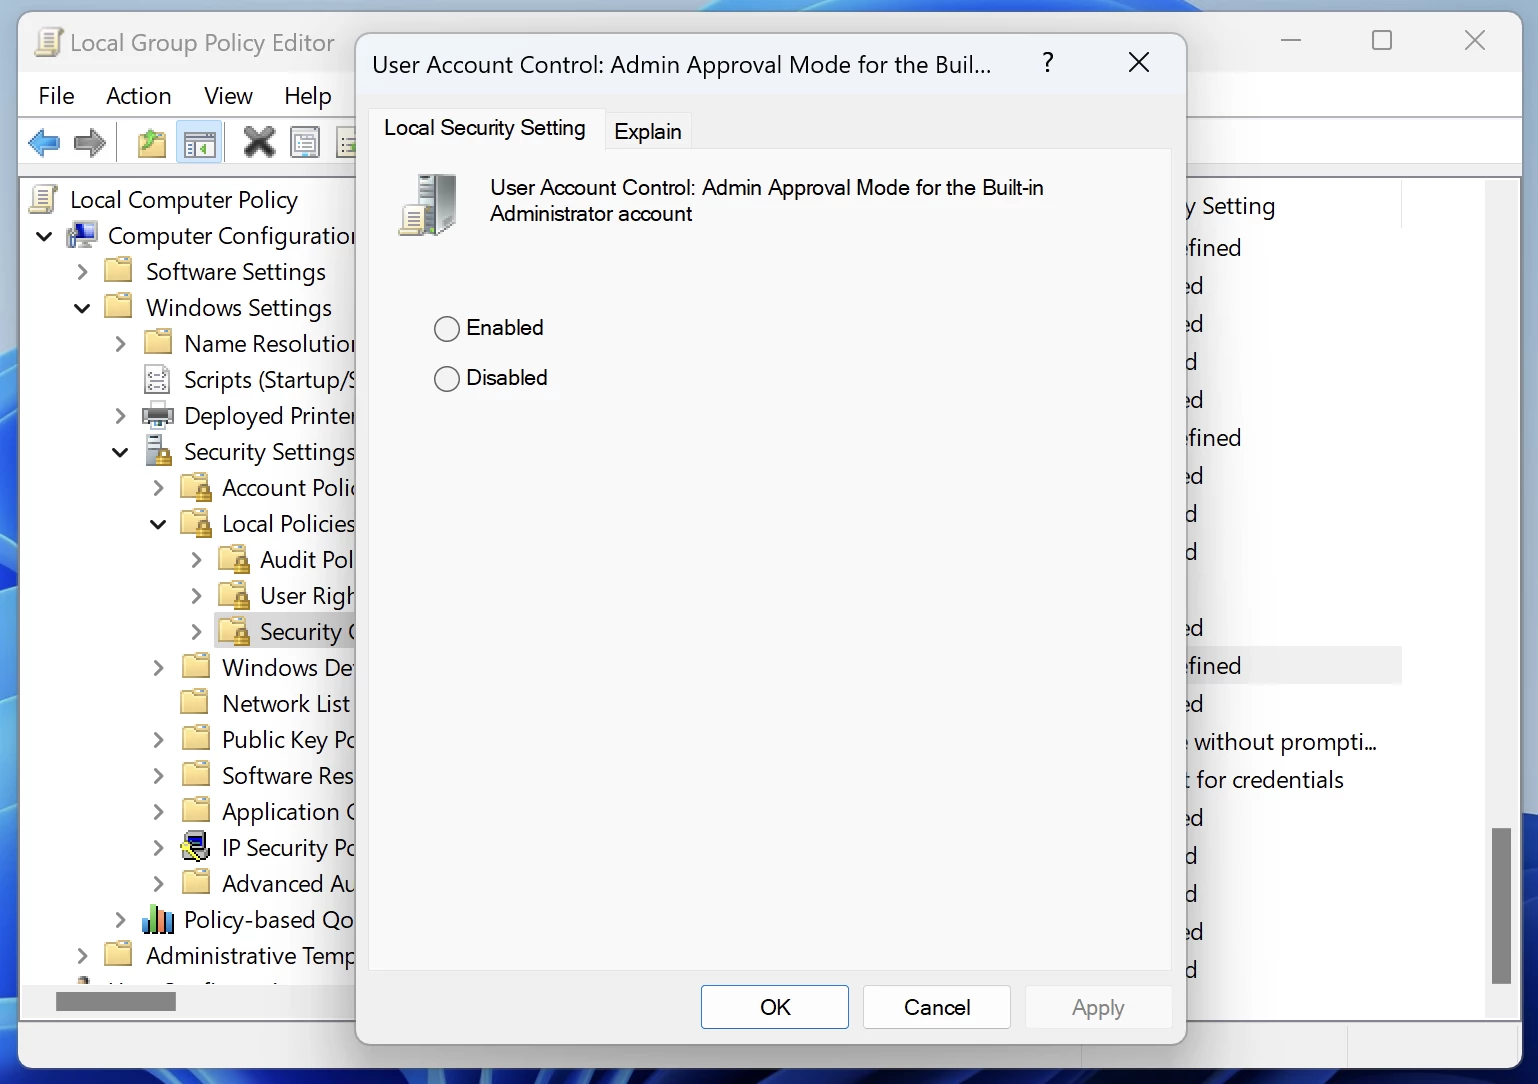Select the Up one level folder icon
Screen dimensions: 1538x1084
point(151,142)
